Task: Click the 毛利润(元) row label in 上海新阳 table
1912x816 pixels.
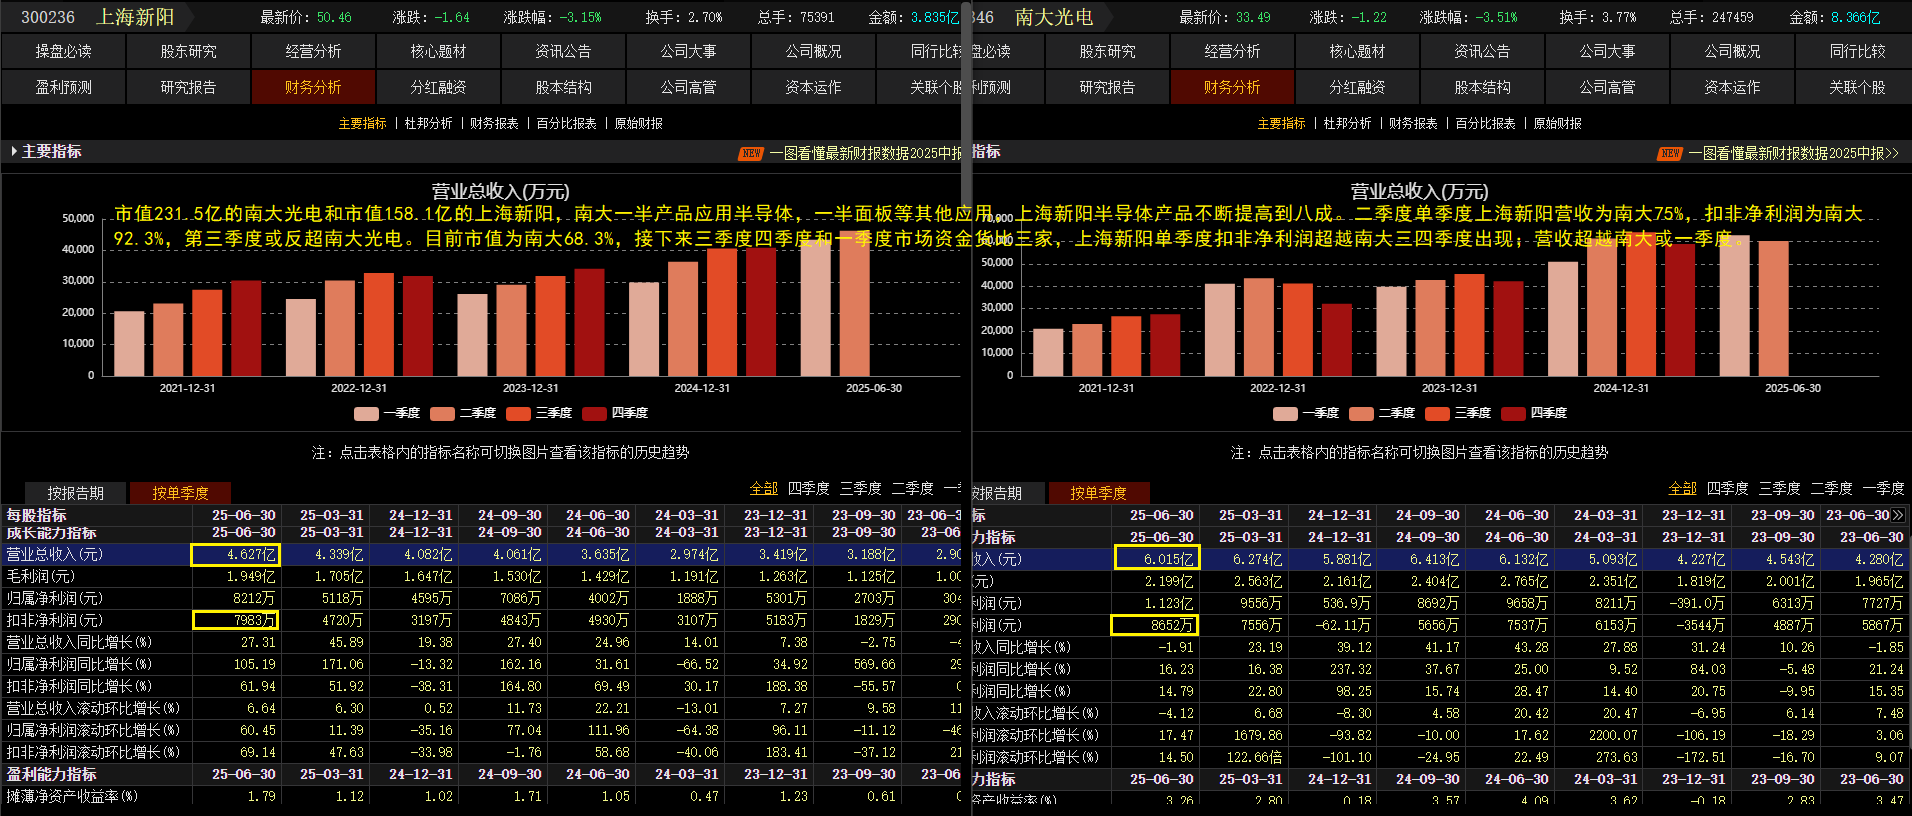Action: pos(41,576)
